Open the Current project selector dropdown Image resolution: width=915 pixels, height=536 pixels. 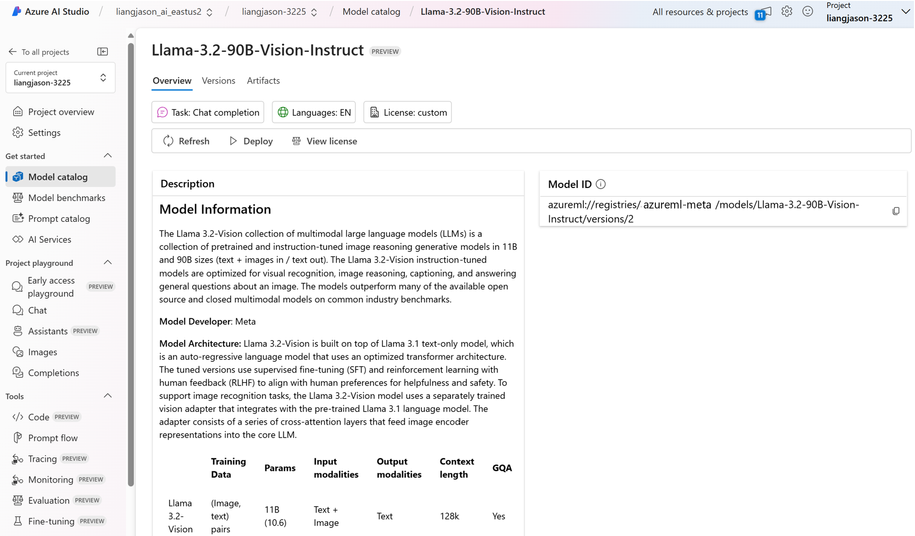tap(60, 78)
